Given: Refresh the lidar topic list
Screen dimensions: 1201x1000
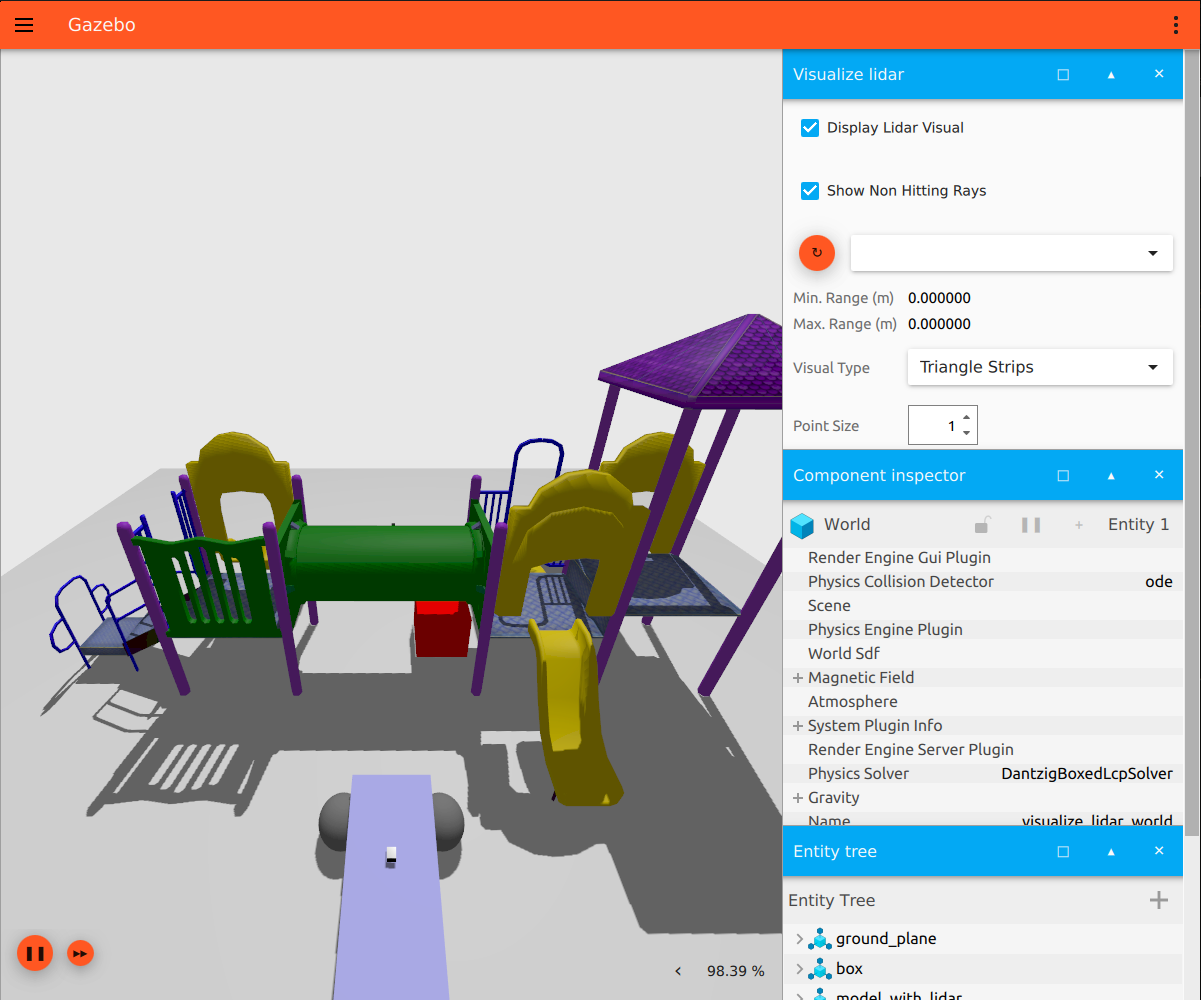Looking at the screenshot, I should (x=817, y=253).
